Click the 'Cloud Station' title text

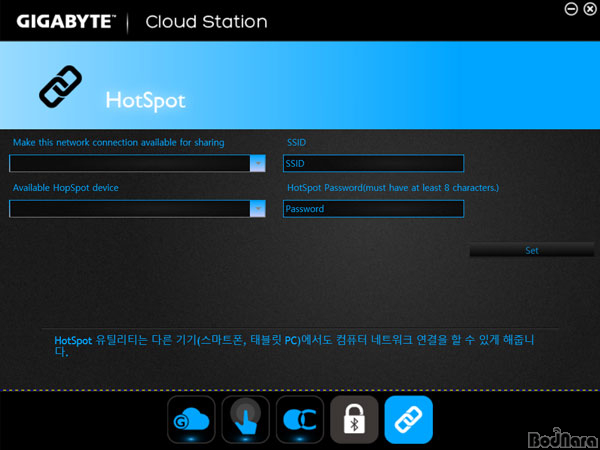click(x=207, y=22)
